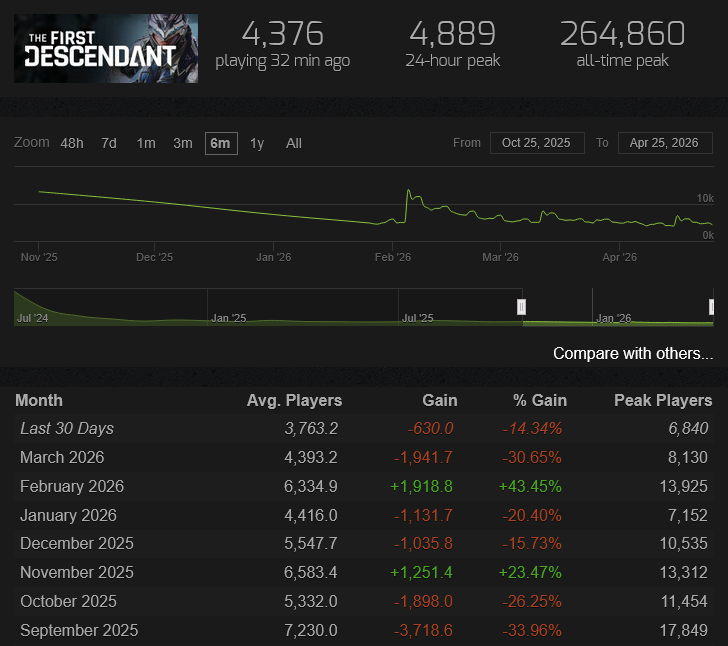Grab the left navigator range handle
Viewport: 728px width, 646px height.
[521, 307]
